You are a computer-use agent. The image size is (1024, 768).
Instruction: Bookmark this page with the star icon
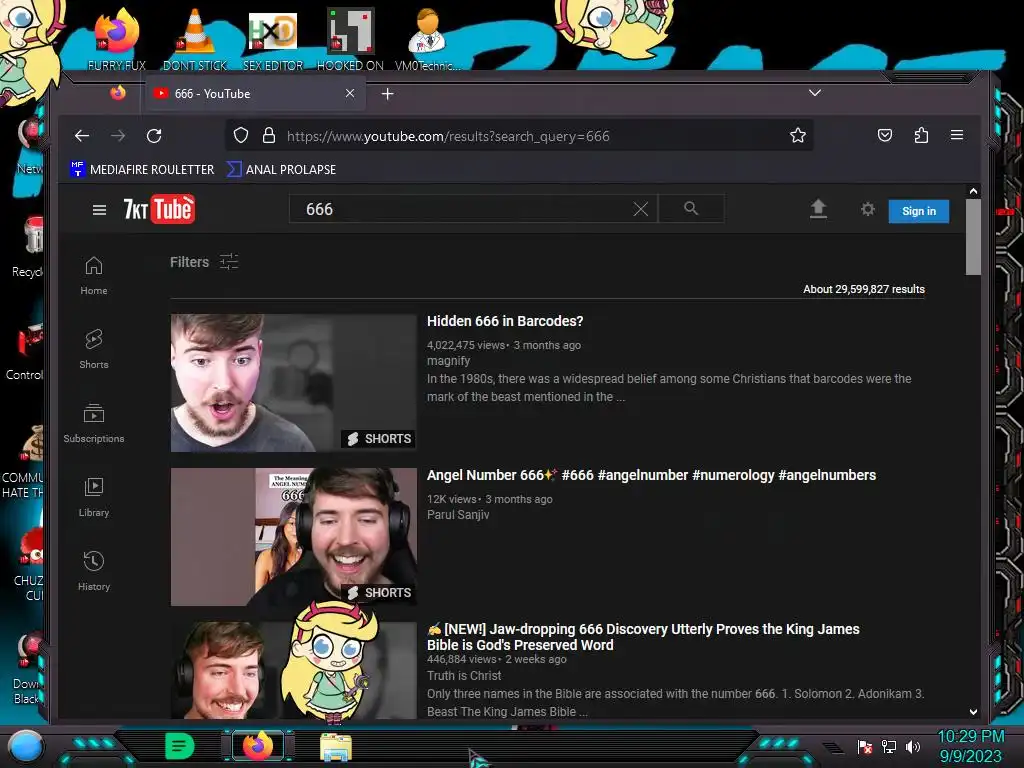pyautogui.click(x=797, y=135)
